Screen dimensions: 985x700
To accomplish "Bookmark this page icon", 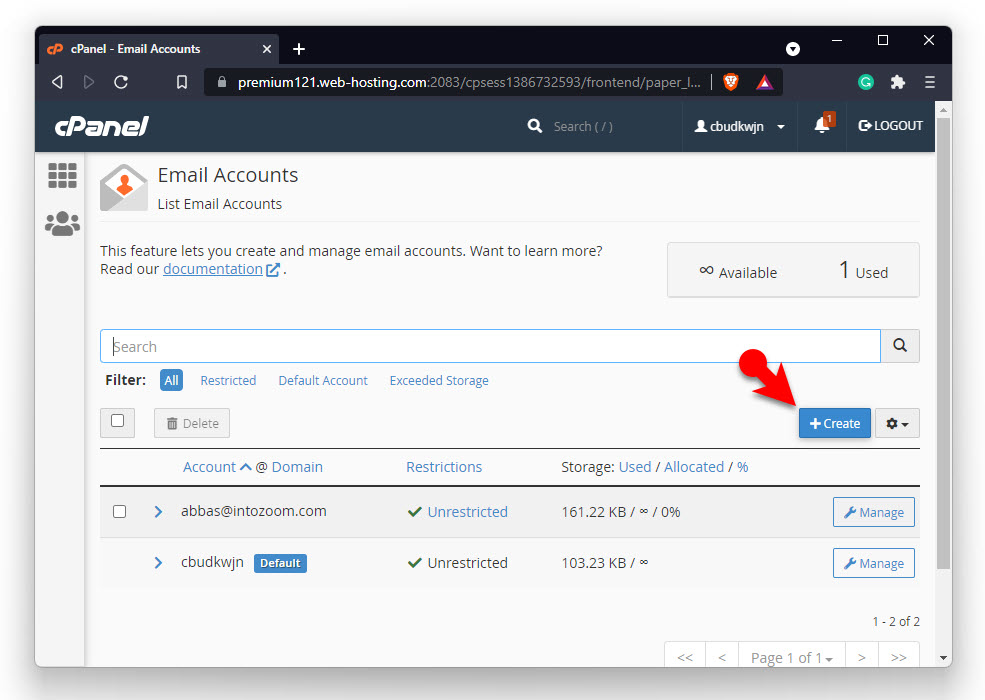I will click(182, 82).
